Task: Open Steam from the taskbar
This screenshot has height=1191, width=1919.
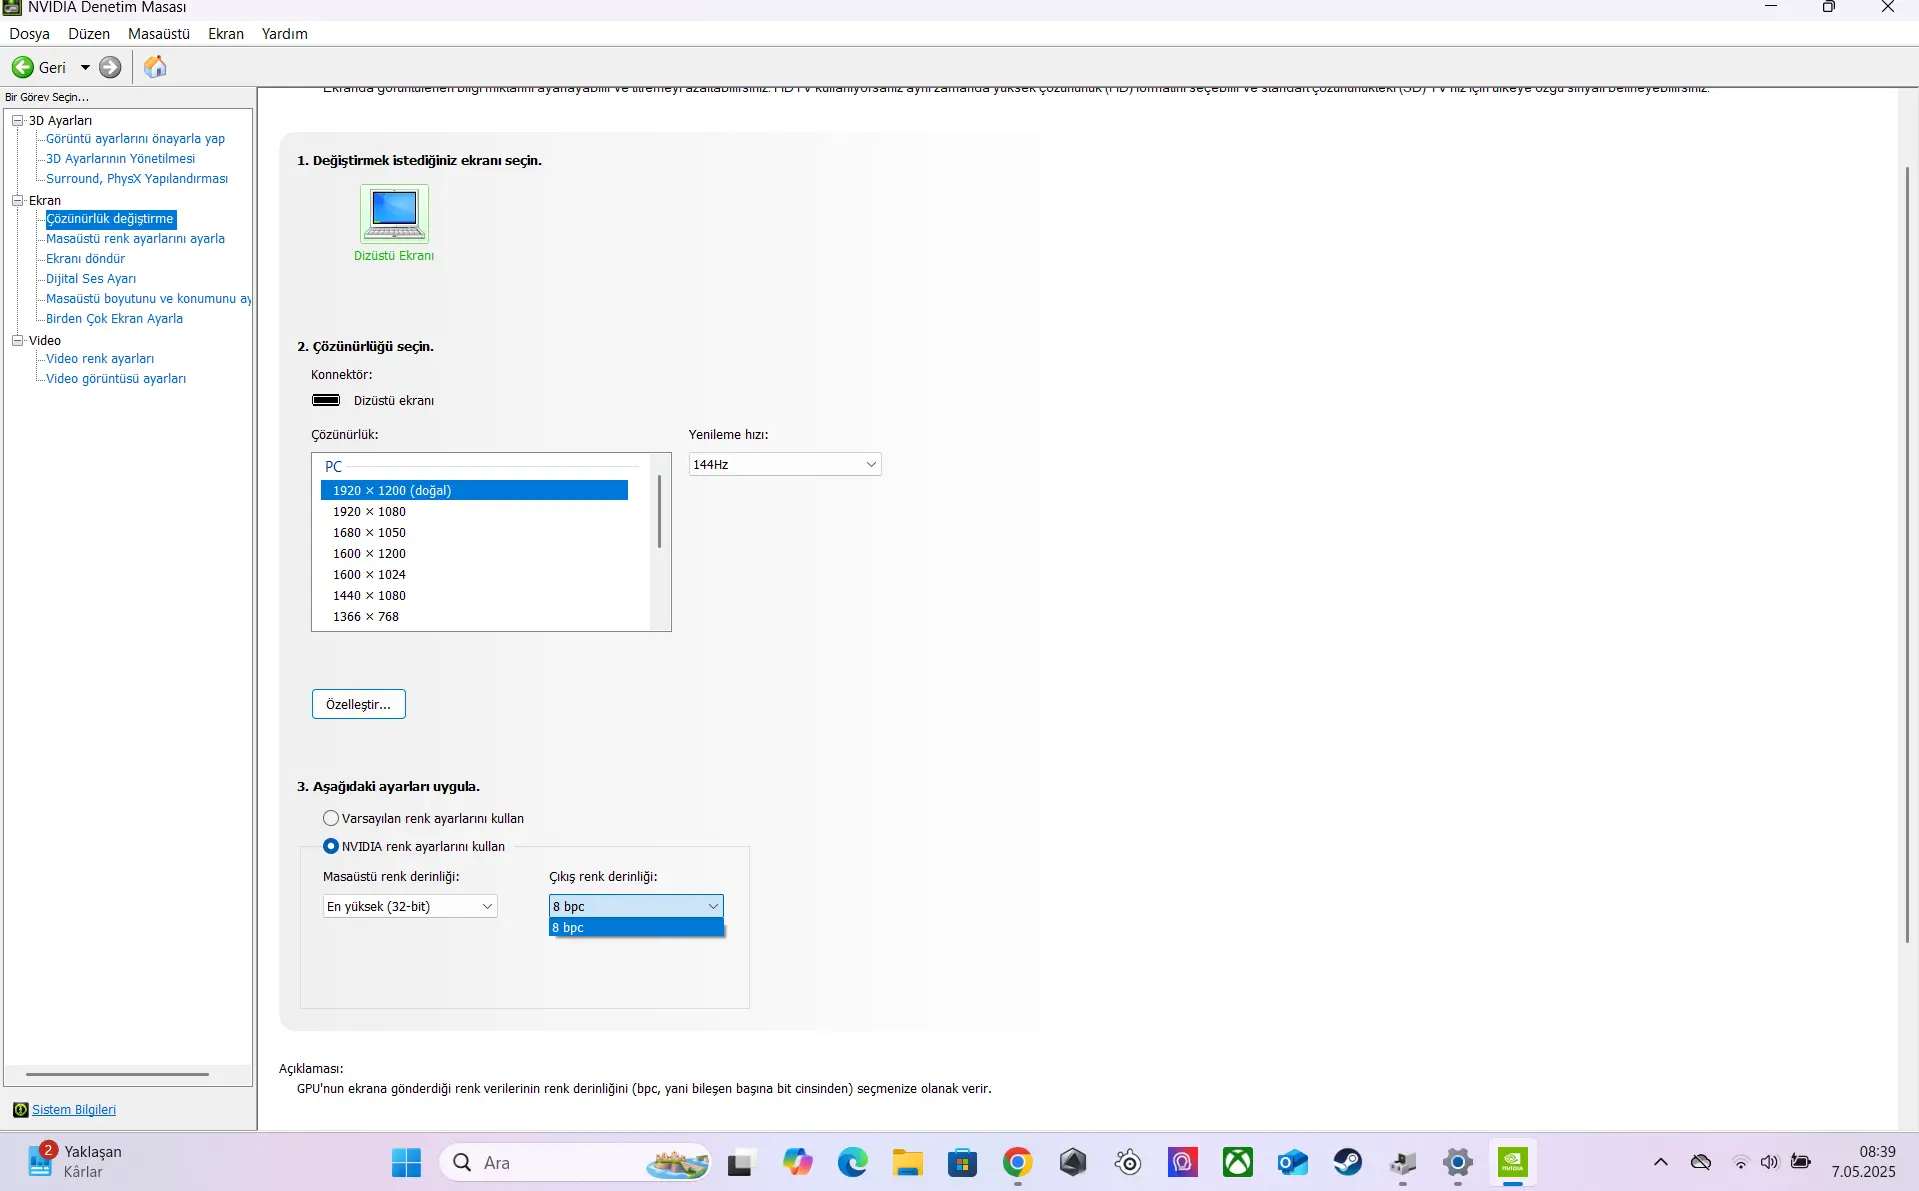Action: 1348,1163
